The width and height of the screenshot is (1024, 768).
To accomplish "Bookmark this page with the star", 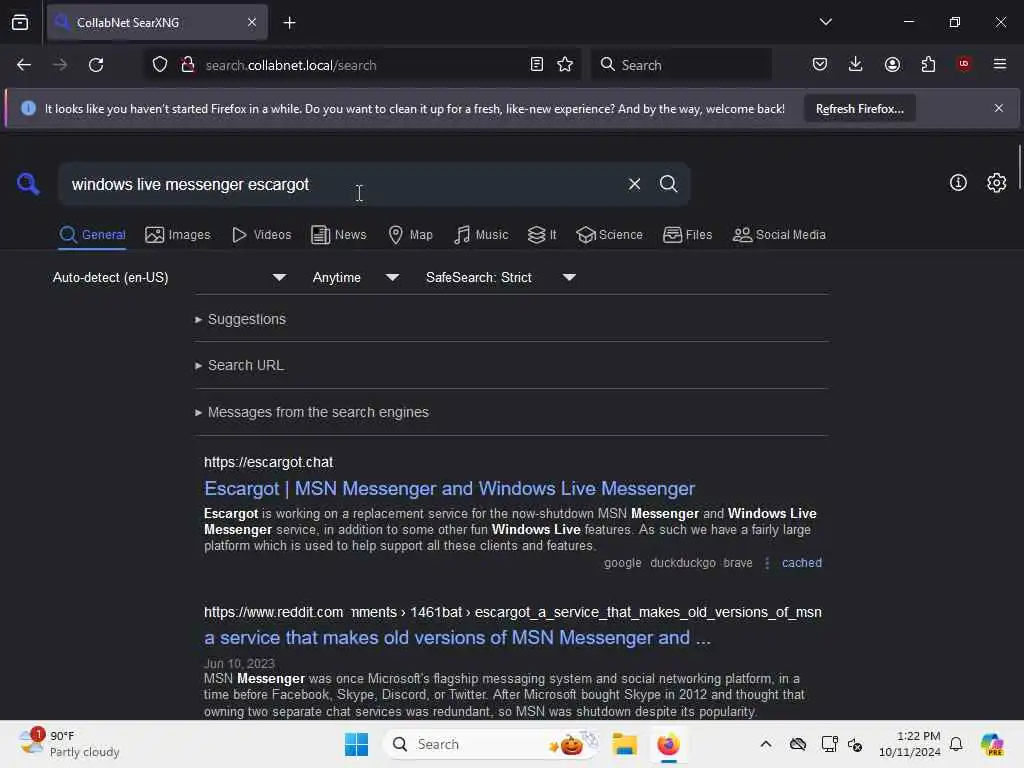I will 566,65.
